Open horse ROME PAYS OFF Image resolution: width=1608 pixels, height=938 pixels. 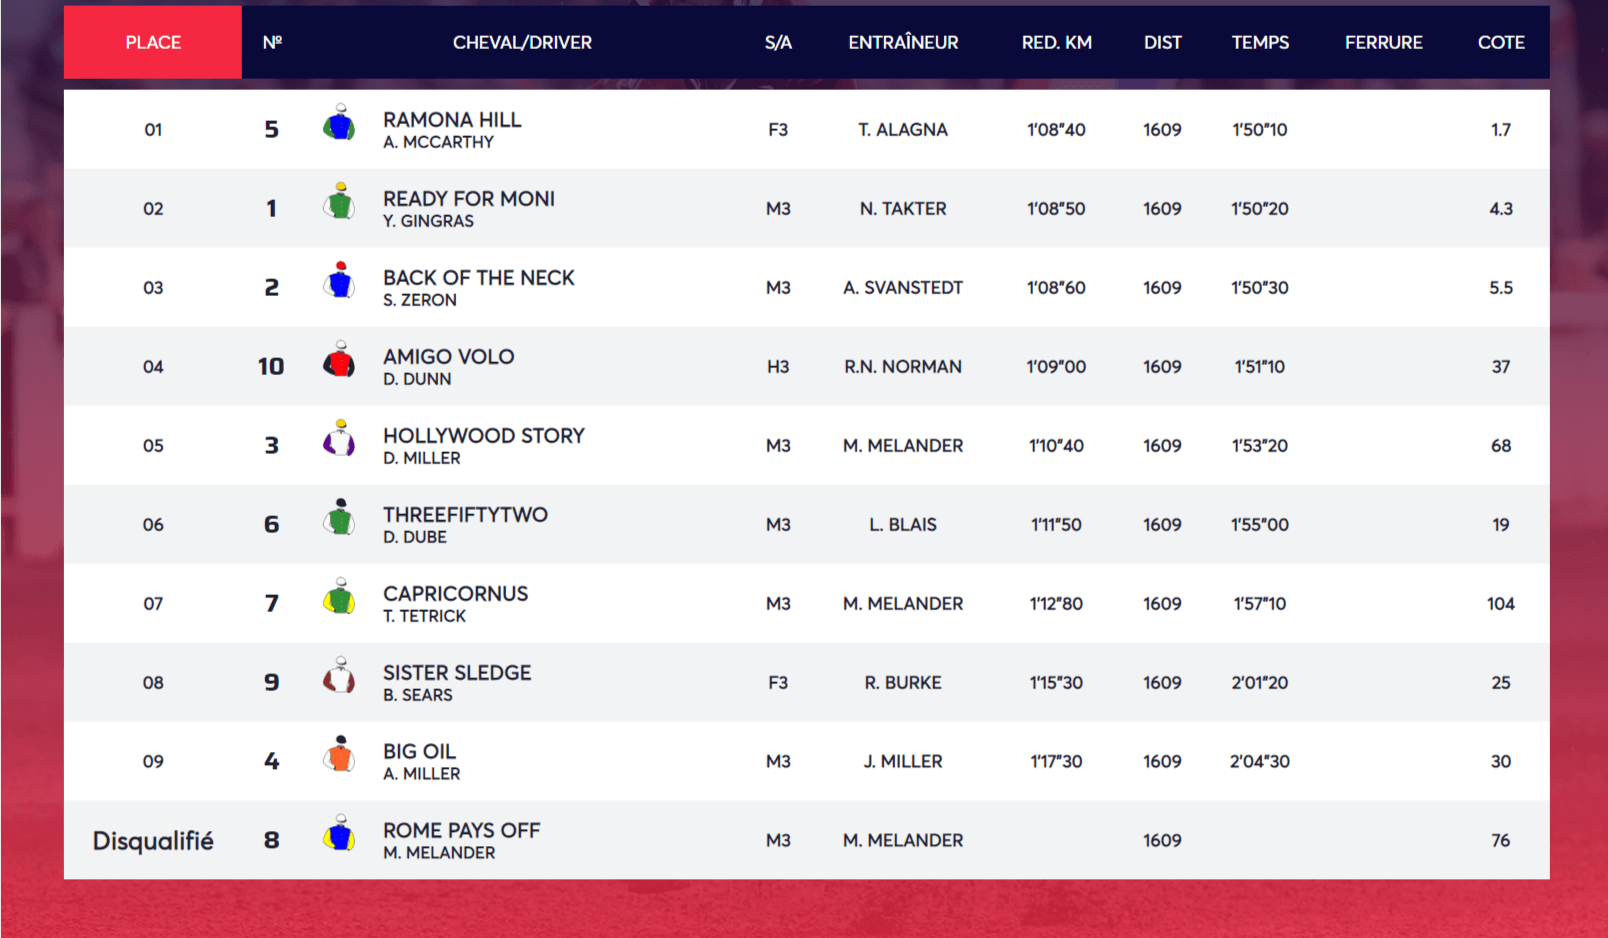pos(462,830)
